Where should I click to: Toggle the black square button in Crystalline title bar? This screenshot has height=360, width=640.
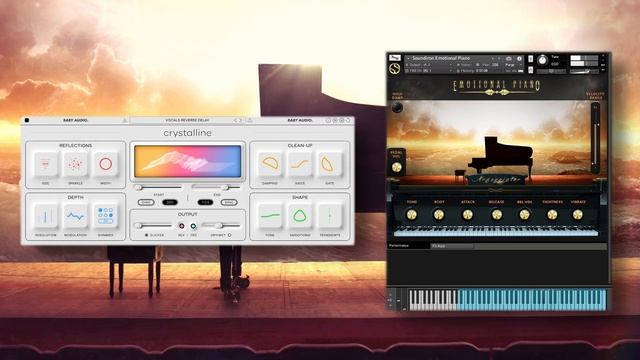pos(27,120)
